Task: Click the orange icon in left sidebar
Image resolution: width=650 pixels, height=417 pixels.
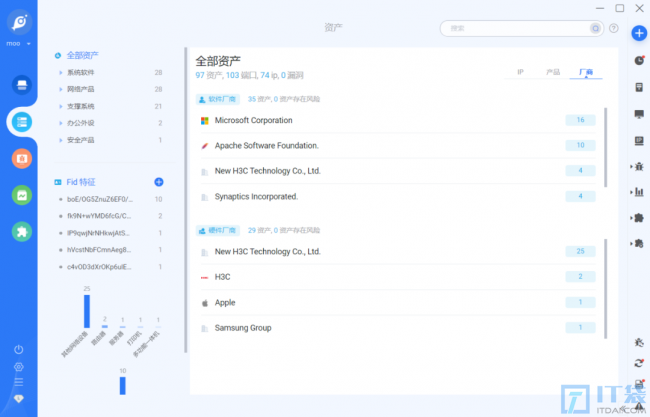Action: 22,158
